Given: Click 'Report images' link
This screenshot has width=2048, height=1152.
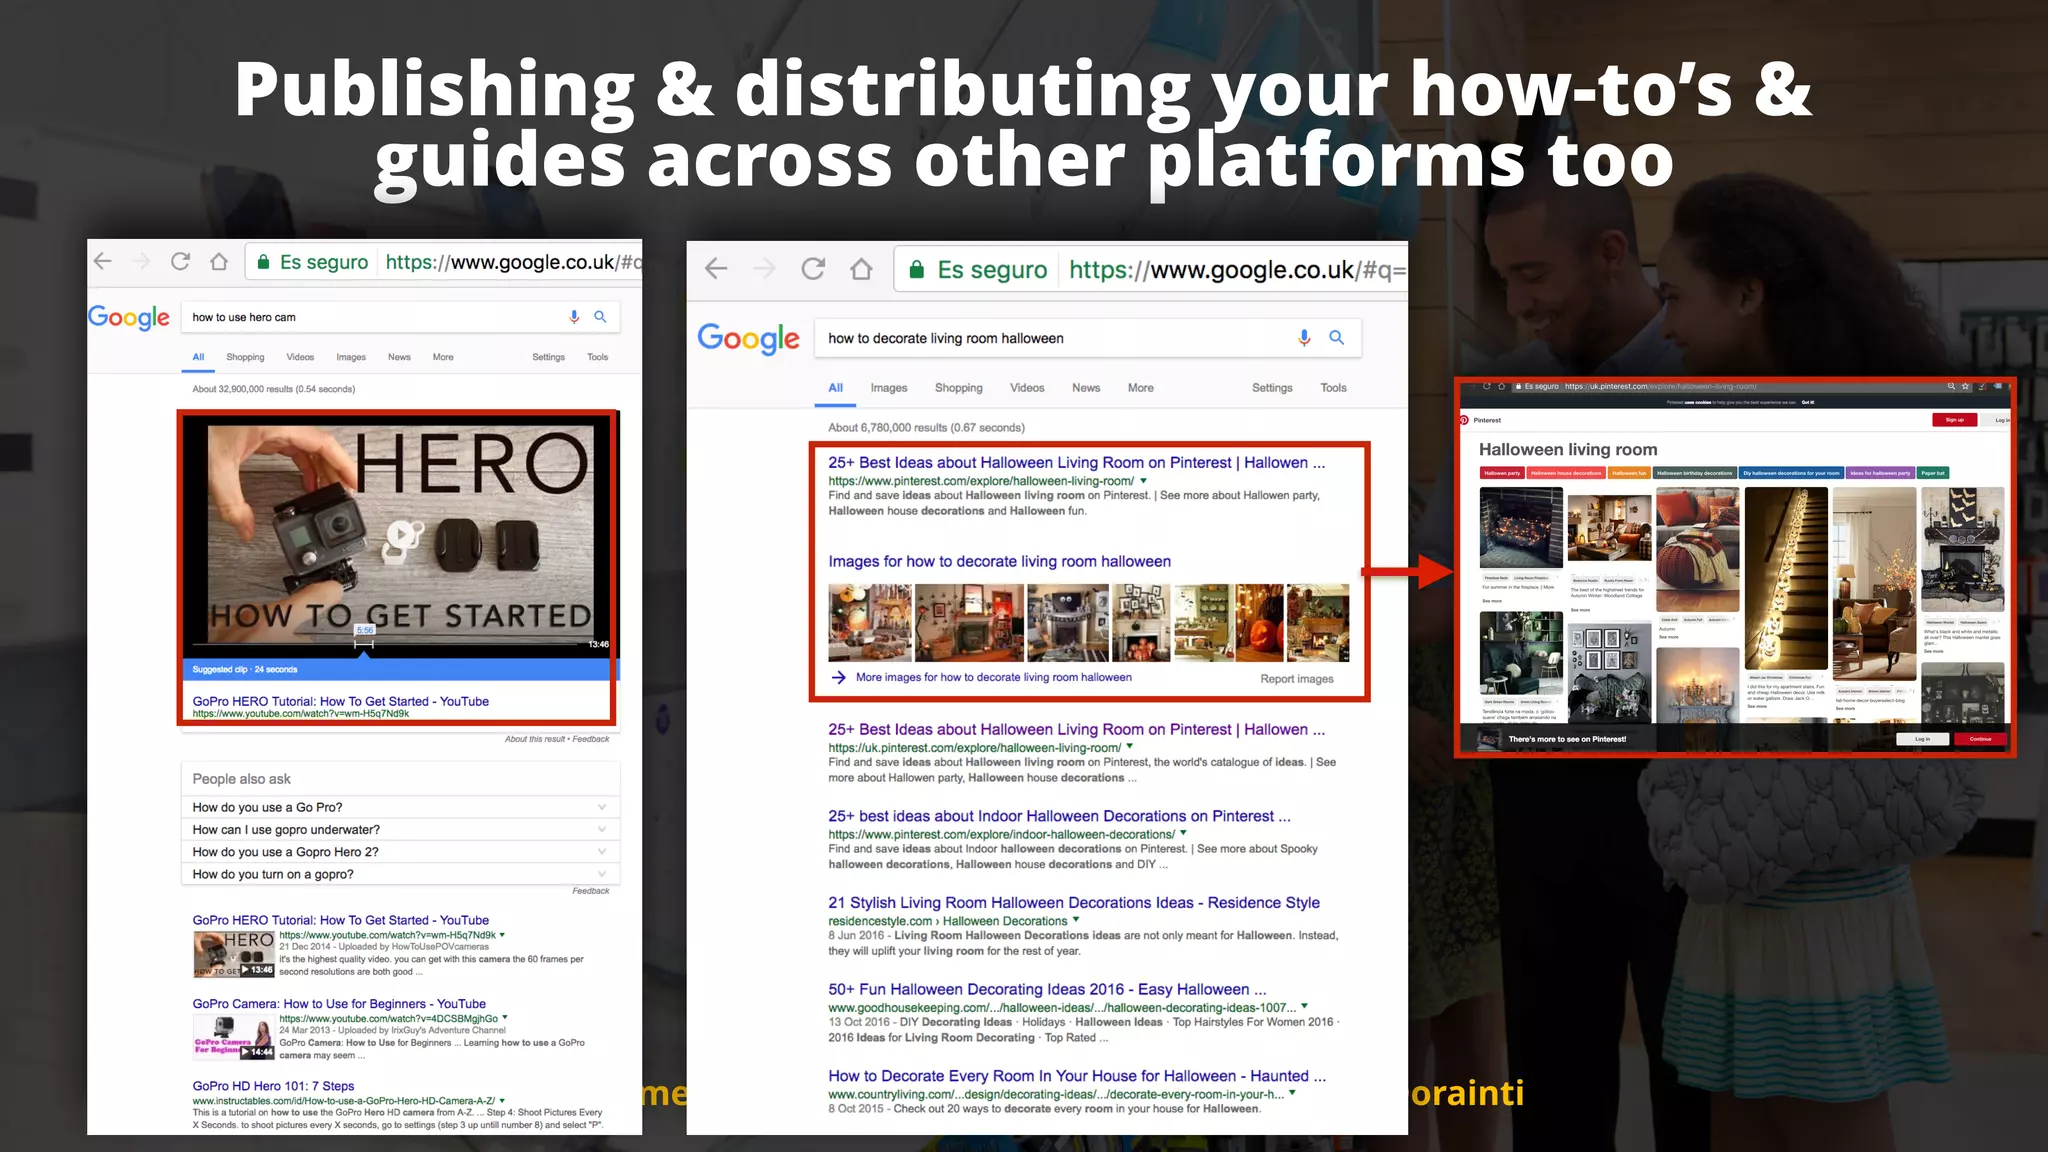Looking at the screenshot, I should (x=1297, y=679).
